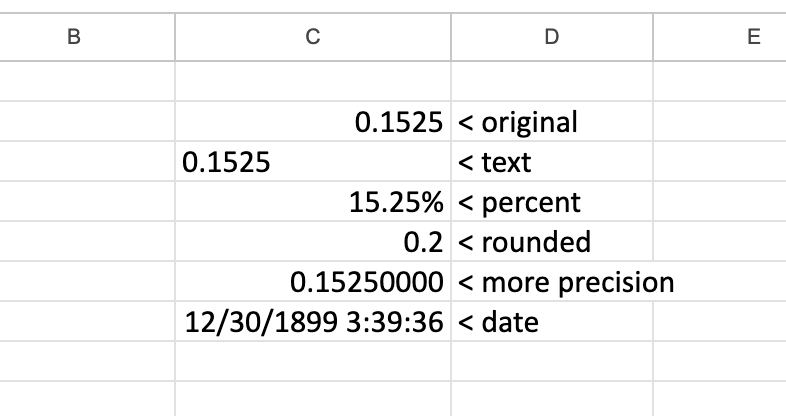This screenshot has height=416, width=786.
Task: Click the '< original' label cell
Action: pos(552,122)
